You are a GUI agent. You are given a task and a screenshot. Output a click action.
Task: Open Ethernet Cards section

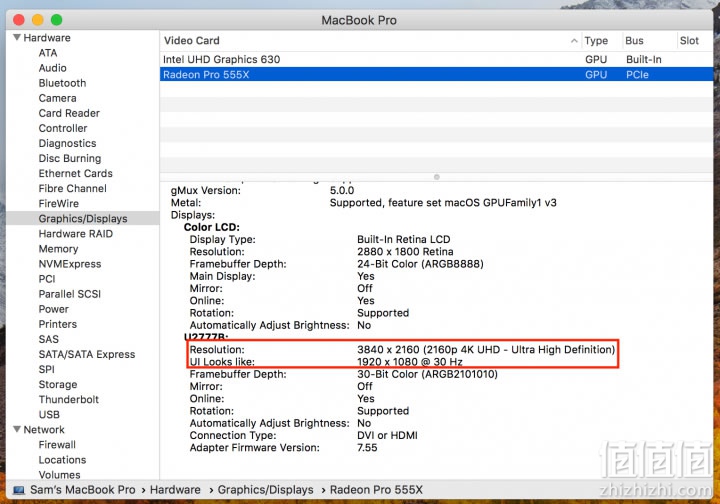tap(75, 174)
